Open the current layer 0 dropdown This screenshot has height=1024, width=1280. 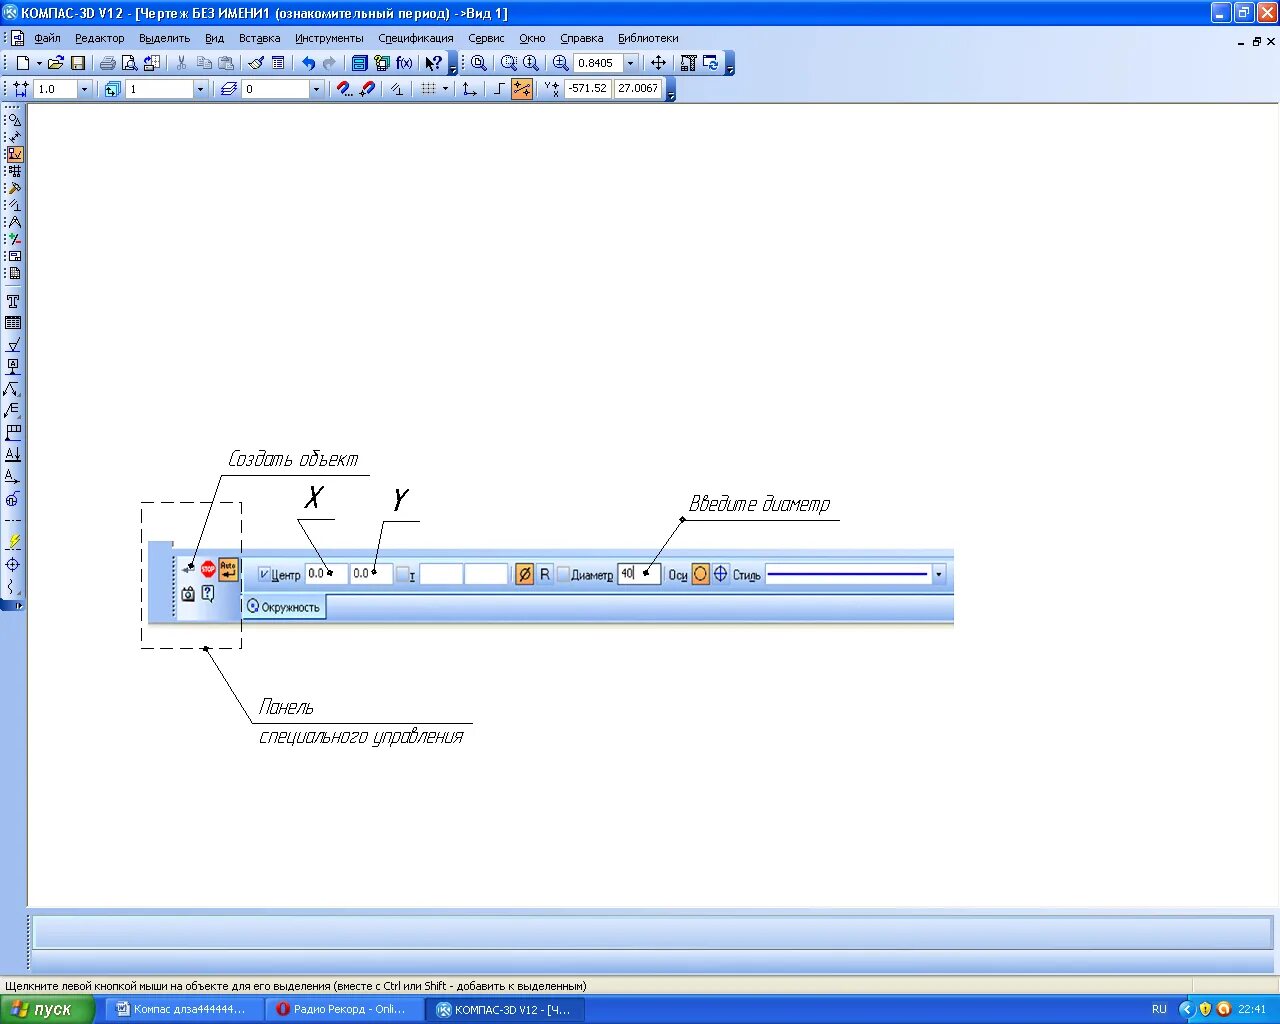[316, 89]
